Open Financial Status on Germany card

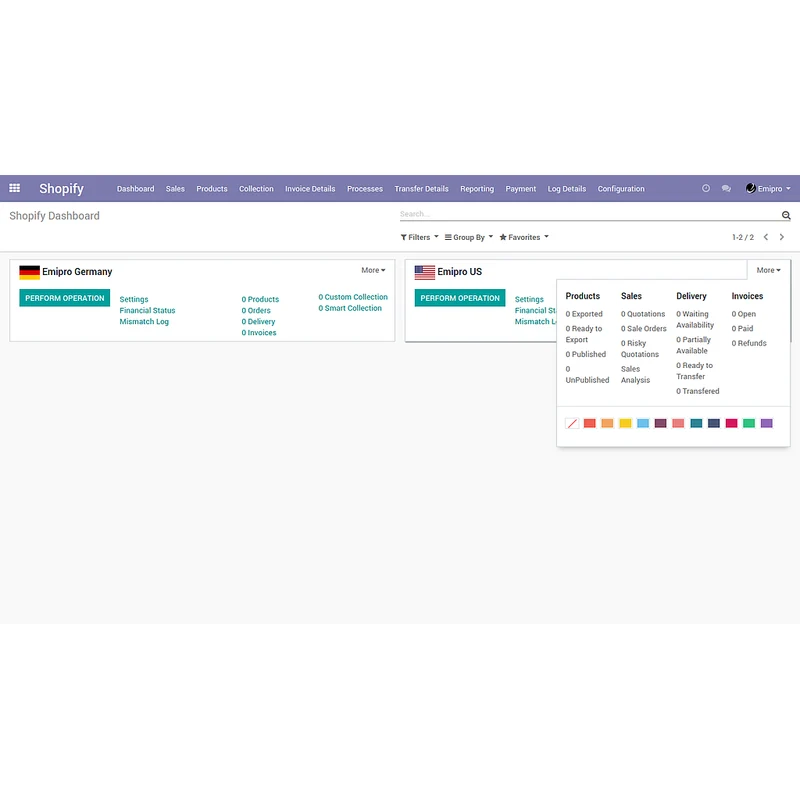pyautogui.click(x=147, y=311)
